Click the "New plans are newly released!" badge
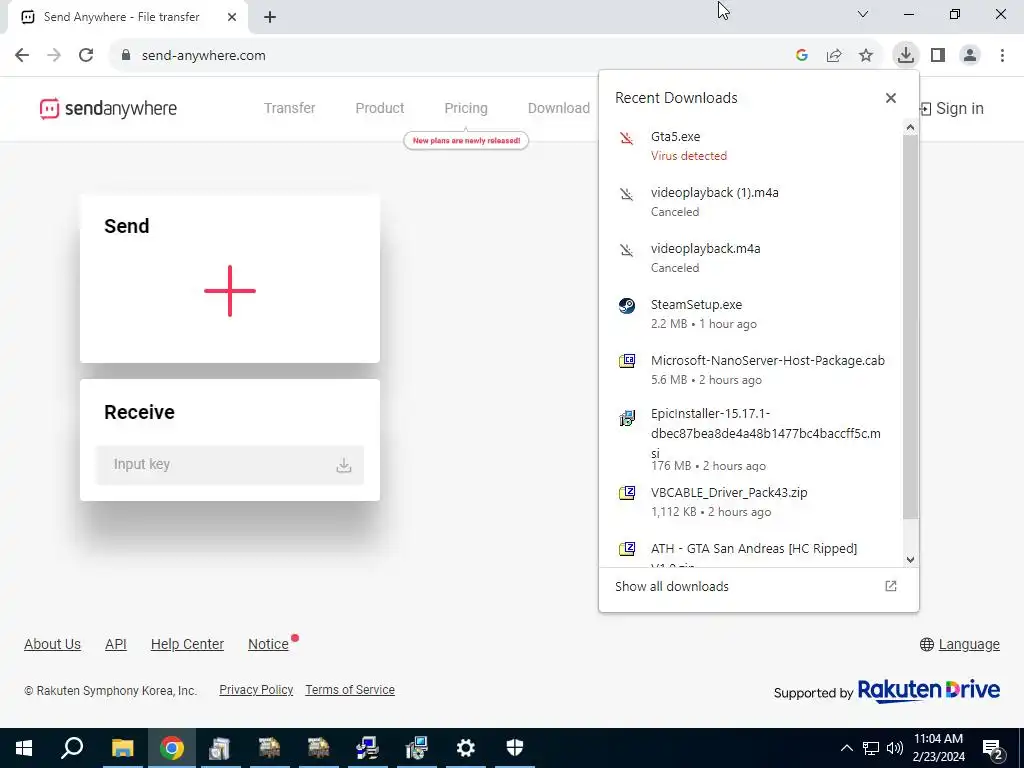This screenshot has width=1024, height=768. tap(466, 140)
